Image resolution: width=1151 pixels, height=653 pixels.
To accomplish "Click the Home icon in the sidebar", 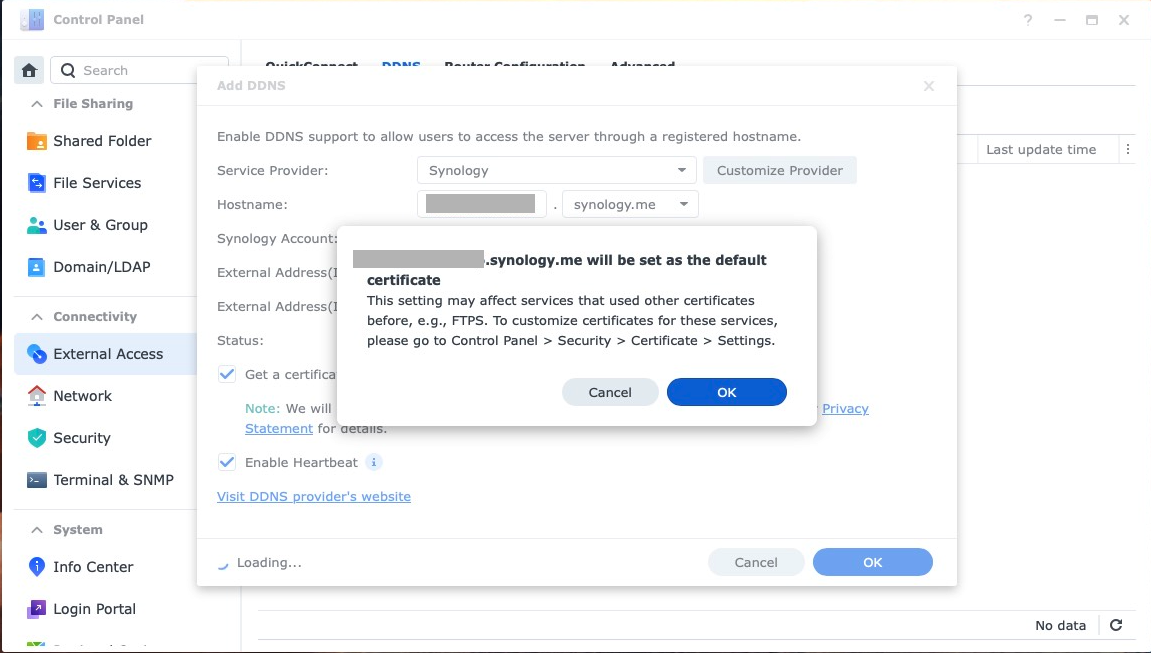I will (29, 70).
